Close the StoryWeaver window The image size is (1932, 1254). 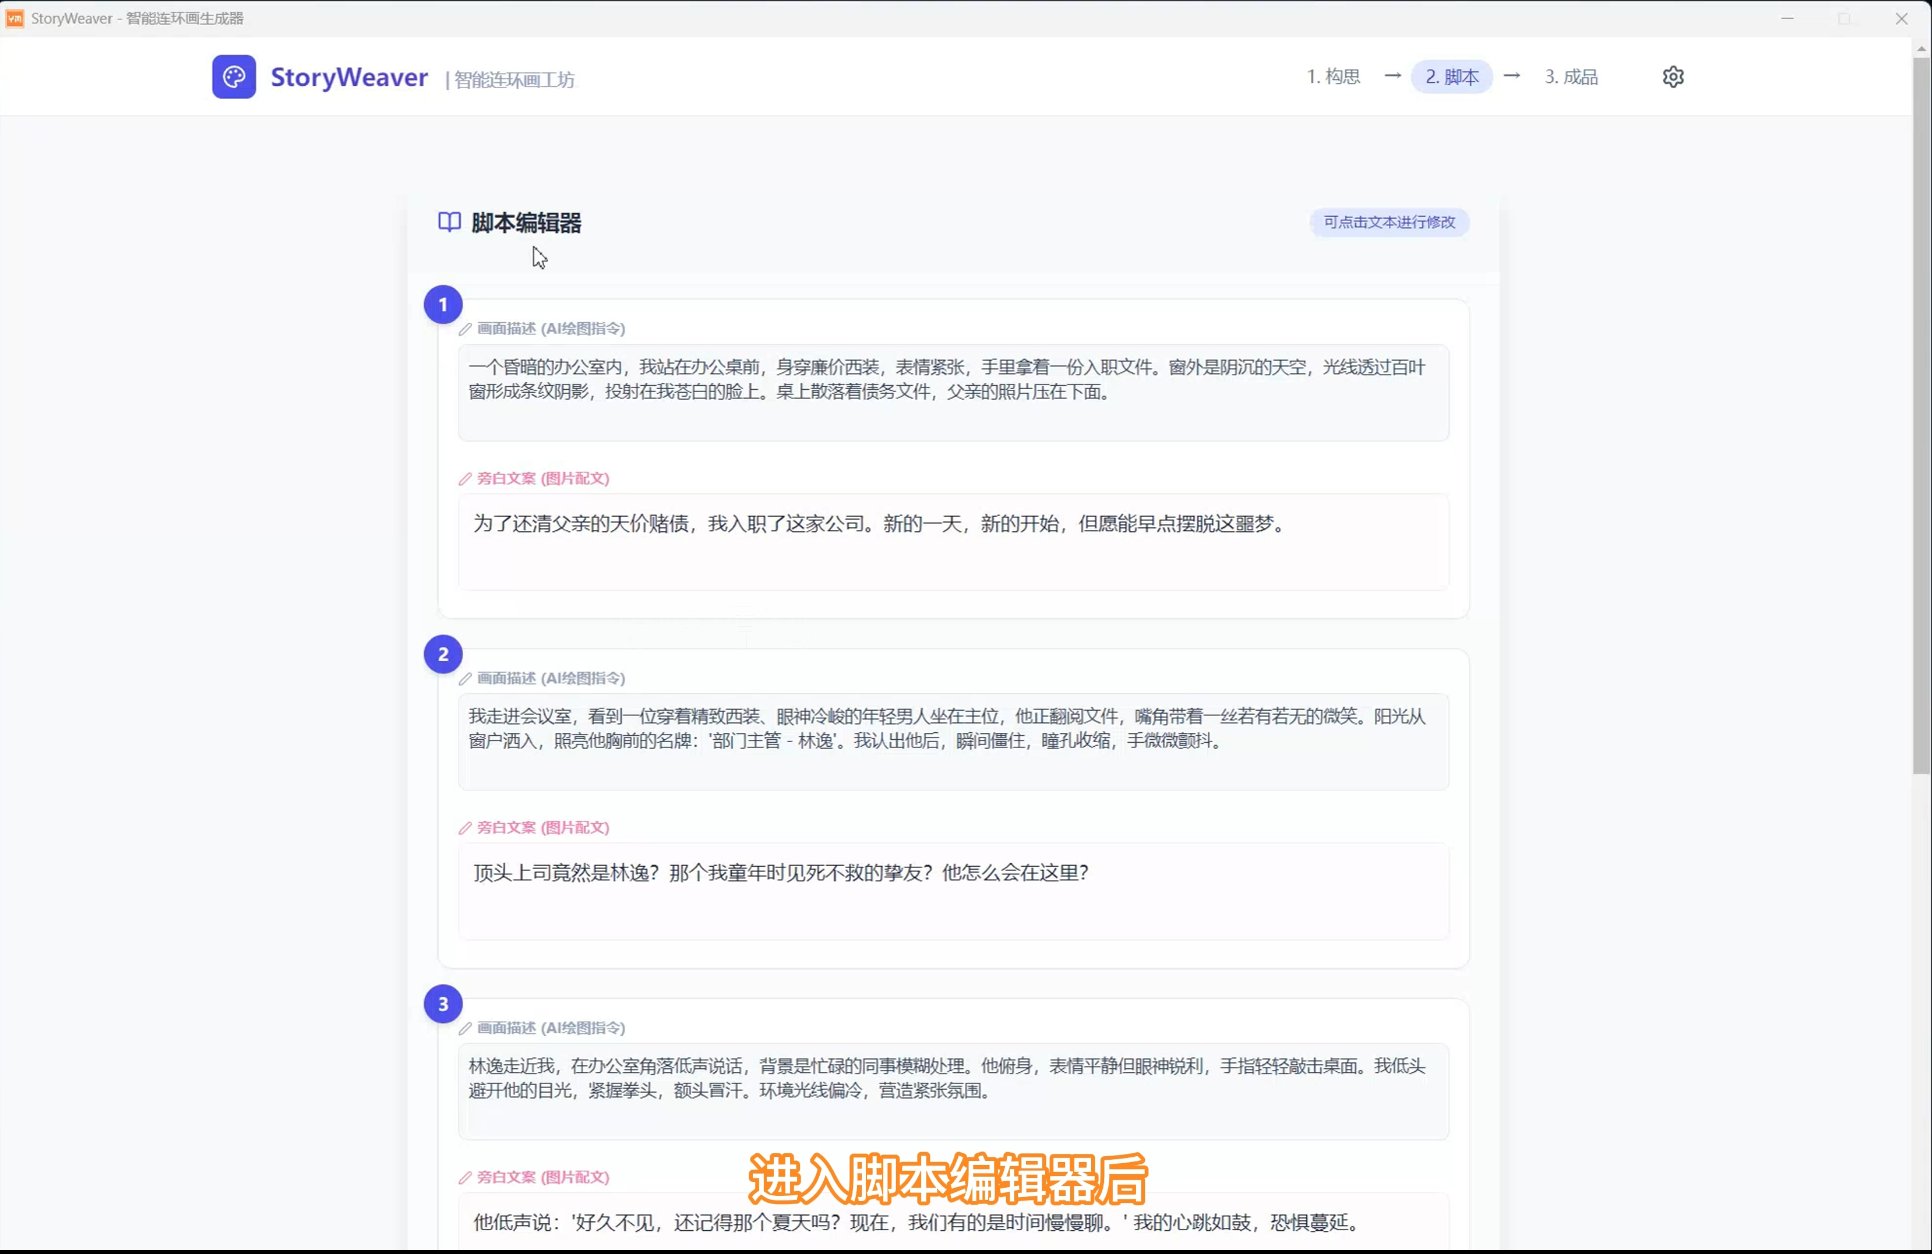point(1902,18)
